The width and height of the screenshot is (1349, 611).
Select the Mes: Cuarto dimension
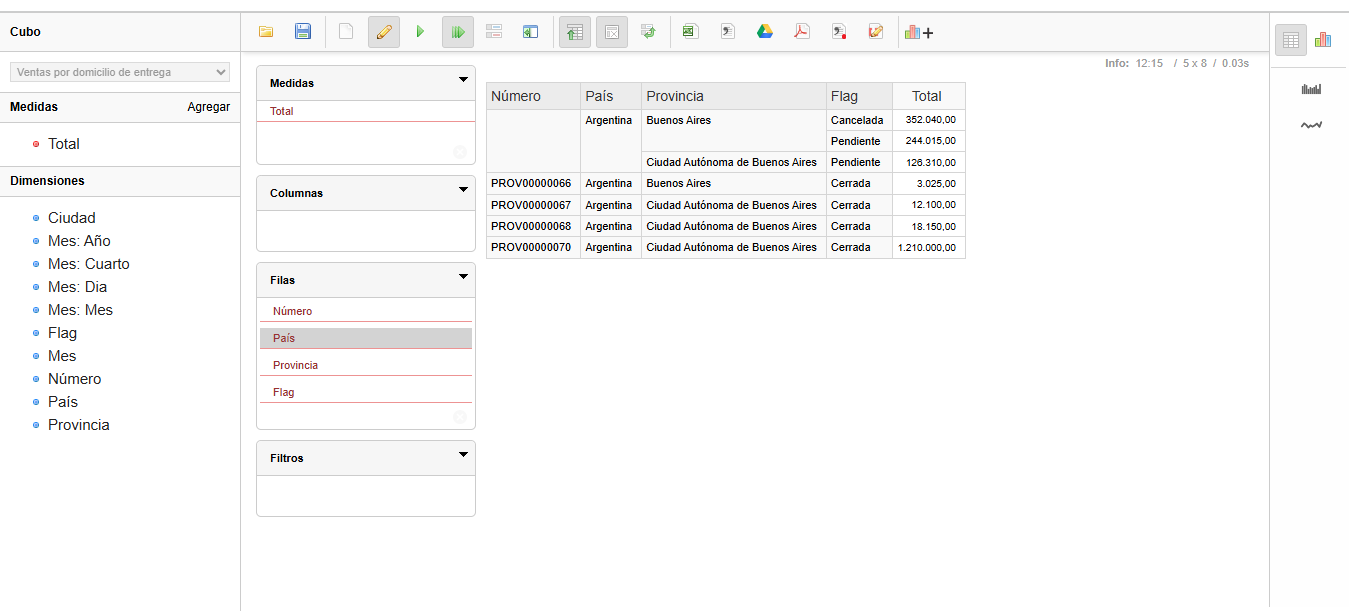coord(89,264)
